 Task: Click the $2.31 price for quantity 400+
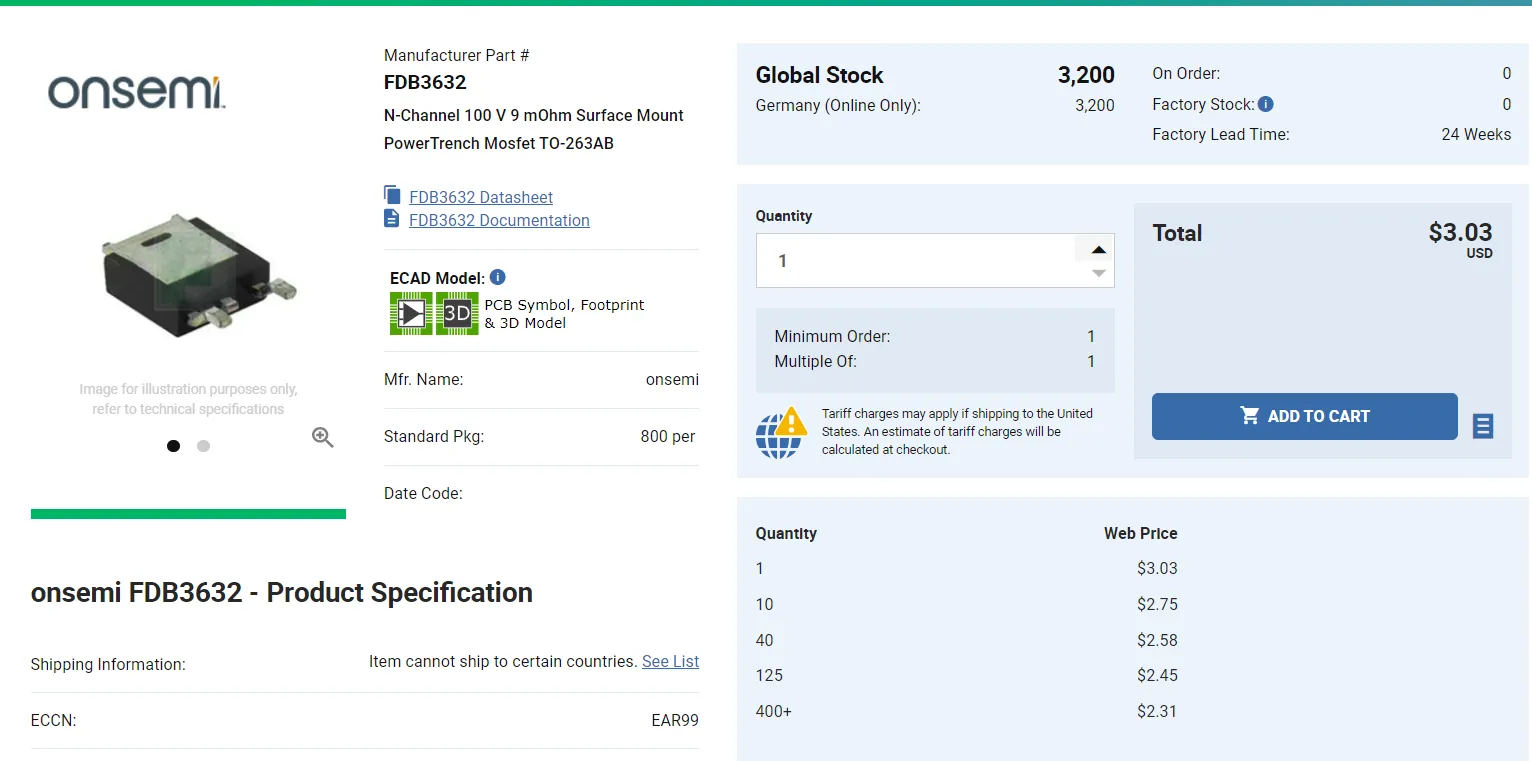pos(1157,711)
